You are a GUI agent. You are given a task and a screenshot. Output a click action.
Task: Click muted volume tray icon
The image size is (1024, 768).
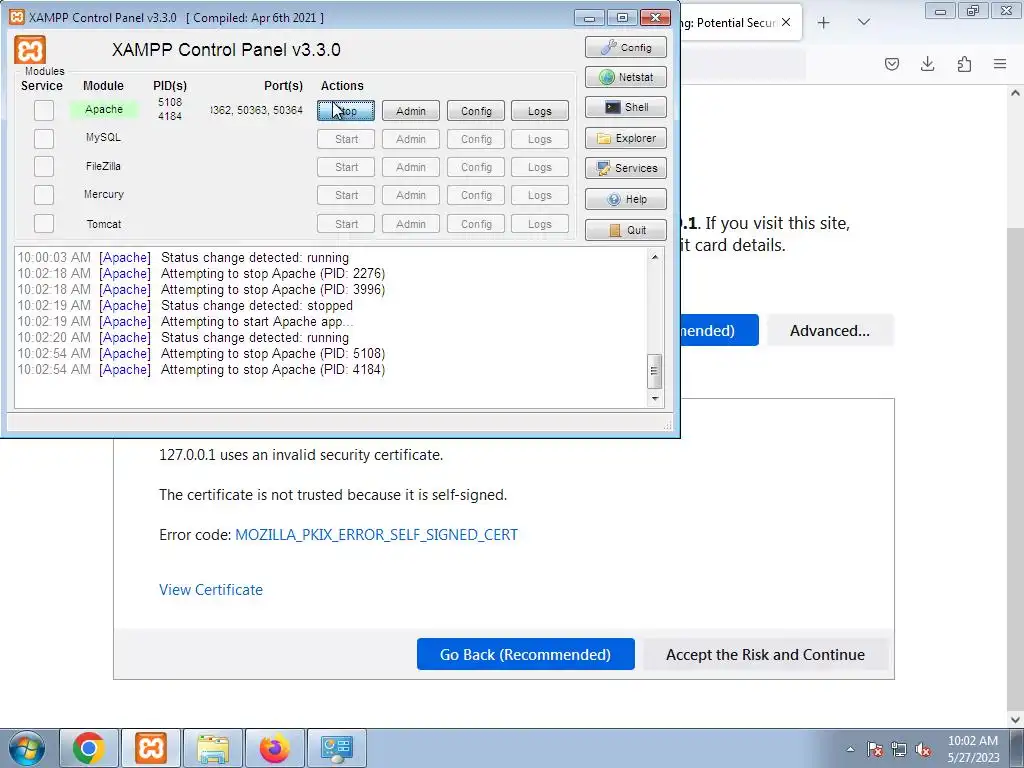click(x=923, y=749)
